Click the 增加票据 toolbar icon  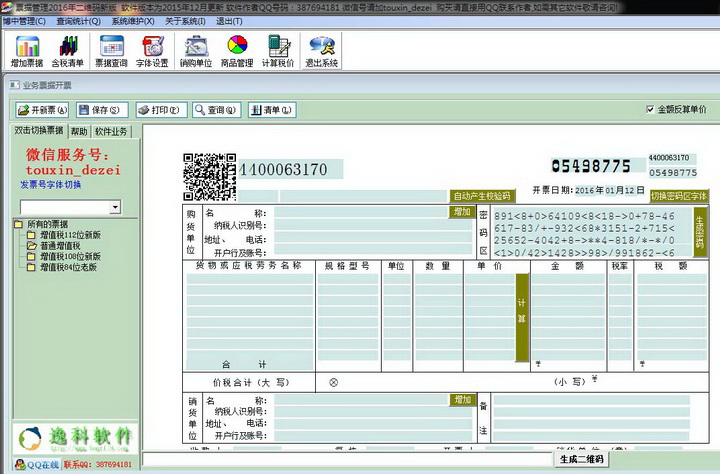pos(27,51)
